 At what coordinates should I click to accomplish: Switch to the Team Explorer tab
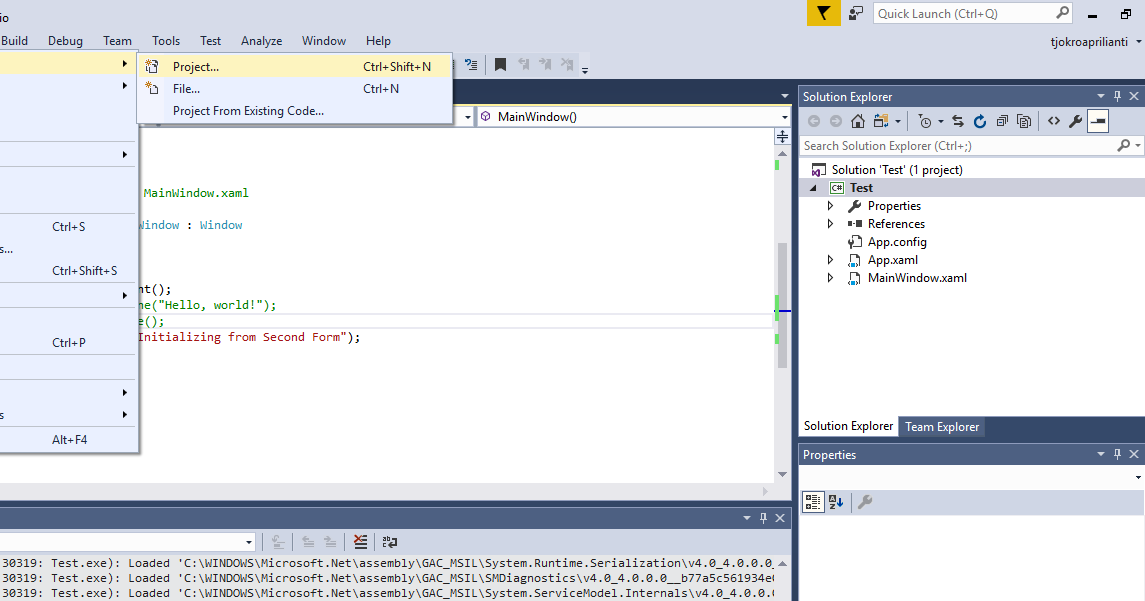pyautogui.click(x=941, y=426)
